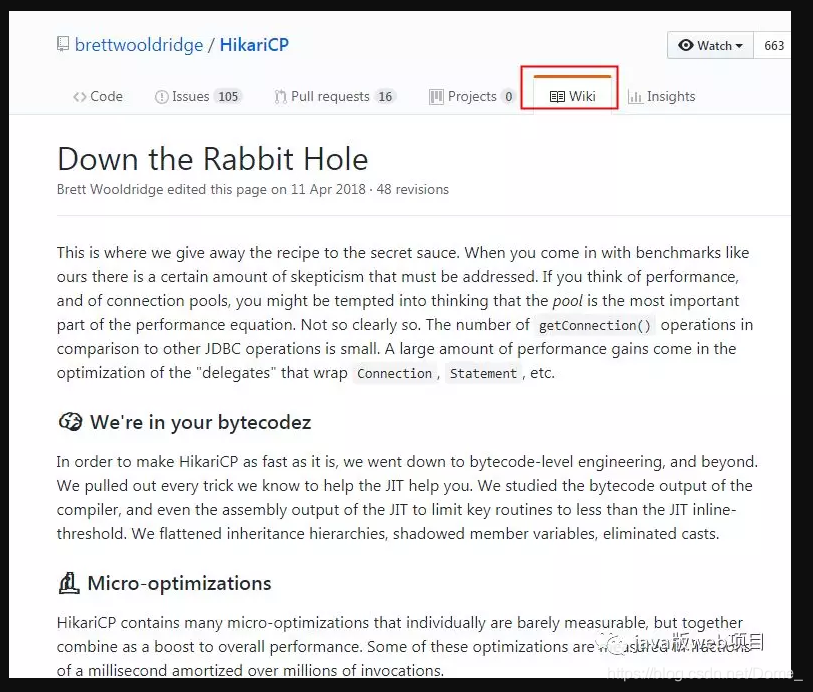
Task: Click the 105 issues counter badge
Action: pos(228,96)
